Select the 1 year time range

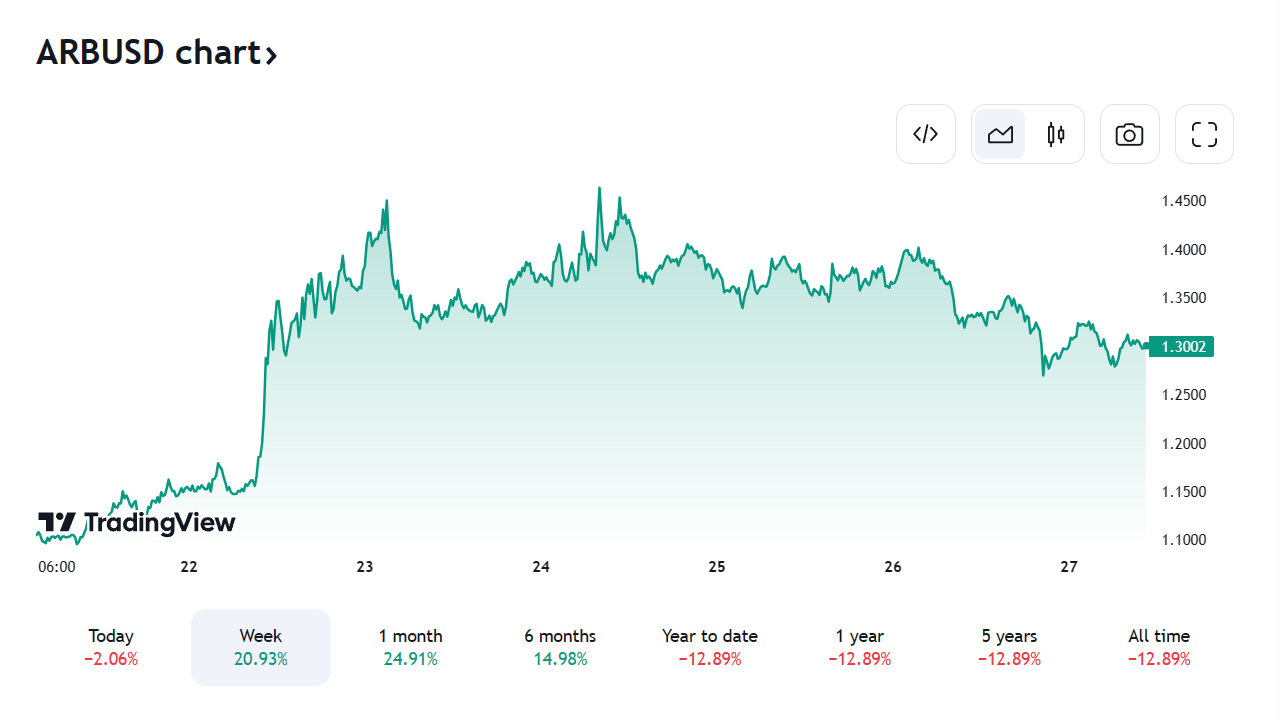click(860, 647)
